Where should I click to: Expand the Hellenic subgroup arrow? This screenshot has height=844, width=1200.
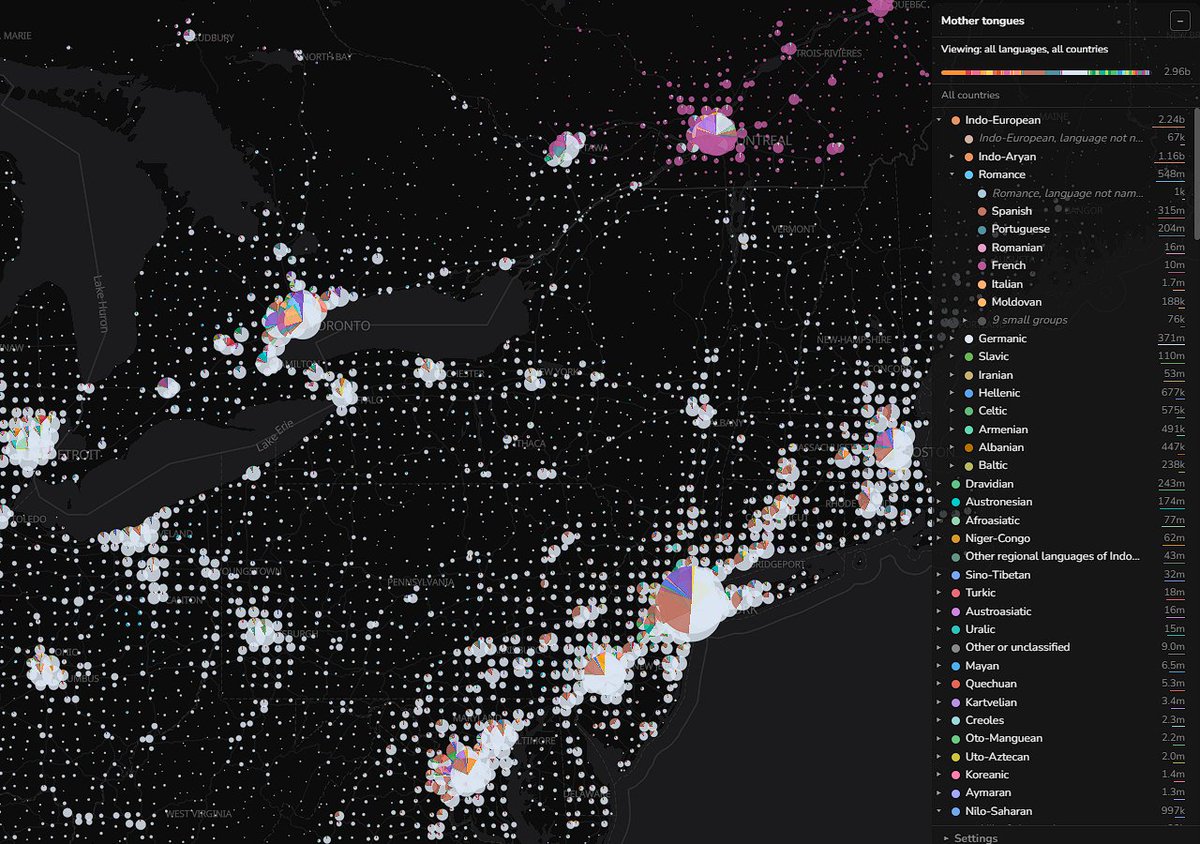(952, 393)
